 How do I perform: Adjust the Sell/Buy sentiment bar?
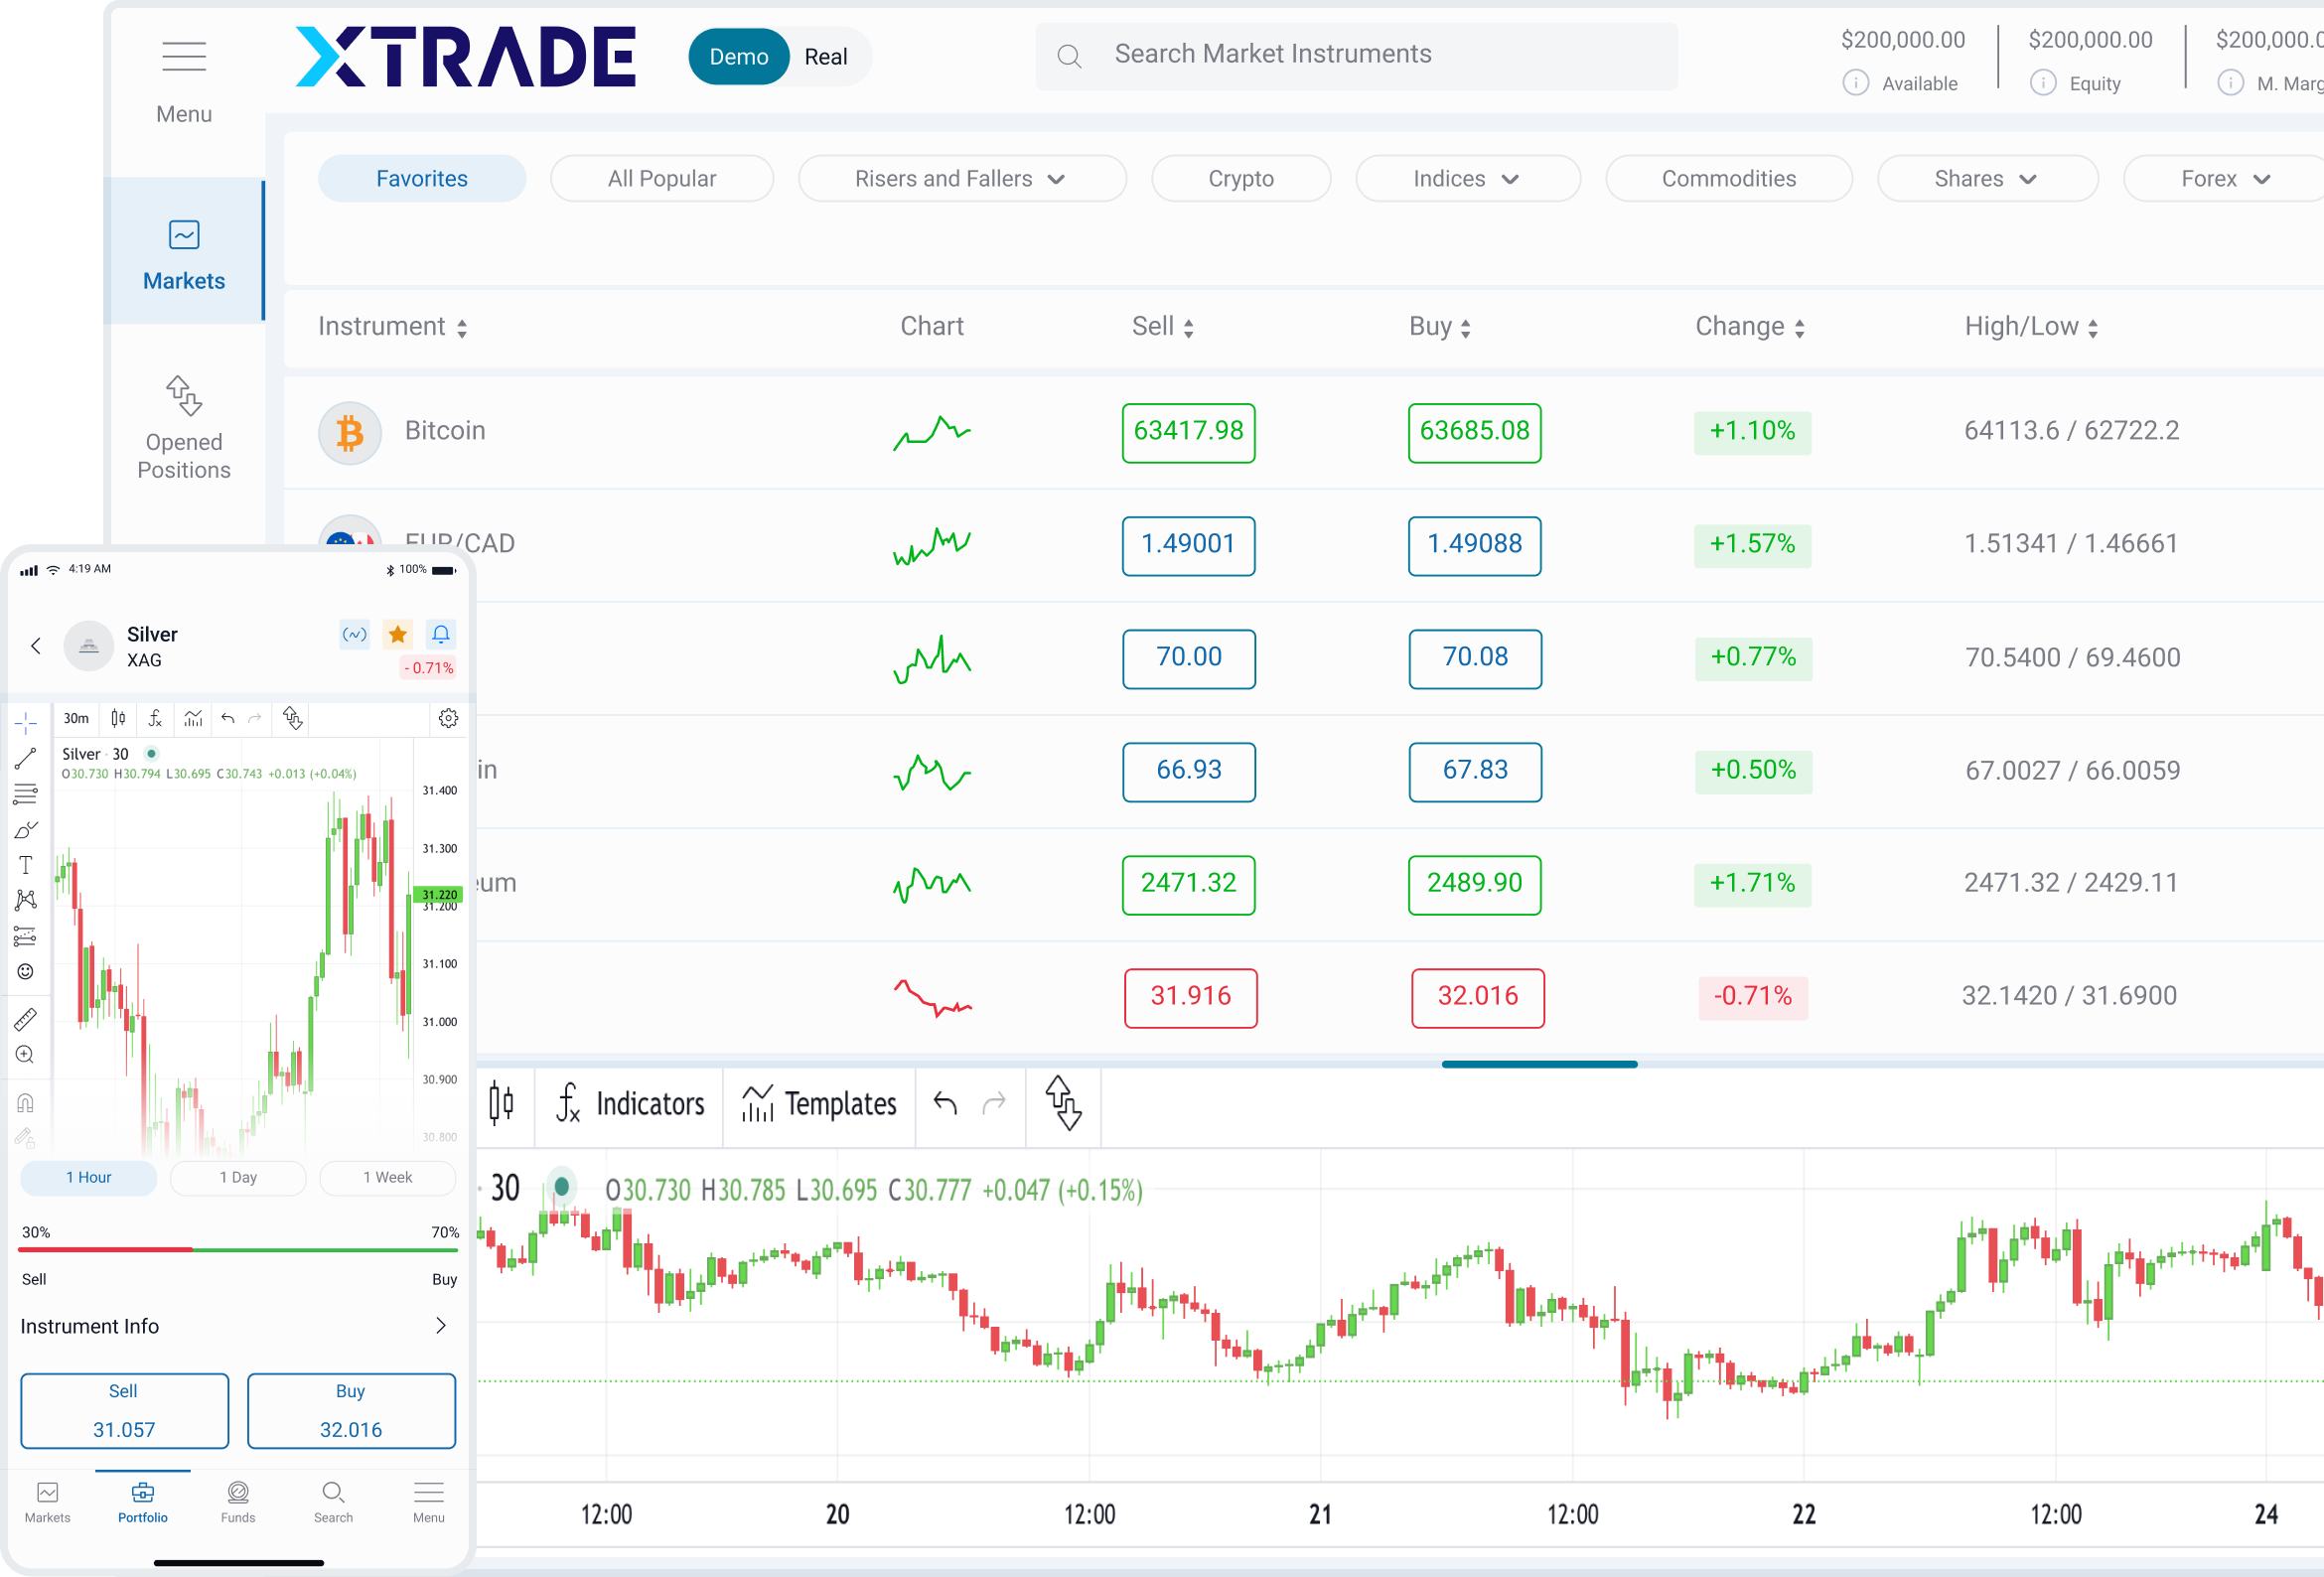(x=238, y=1248)
